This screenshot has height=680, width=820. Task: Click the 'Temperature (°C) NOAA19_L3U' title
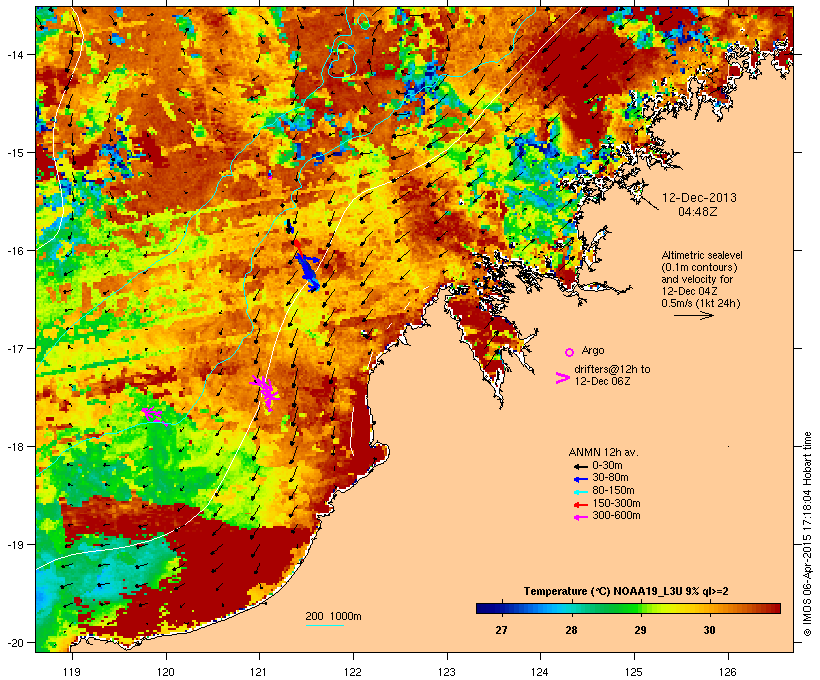(601, 591)
